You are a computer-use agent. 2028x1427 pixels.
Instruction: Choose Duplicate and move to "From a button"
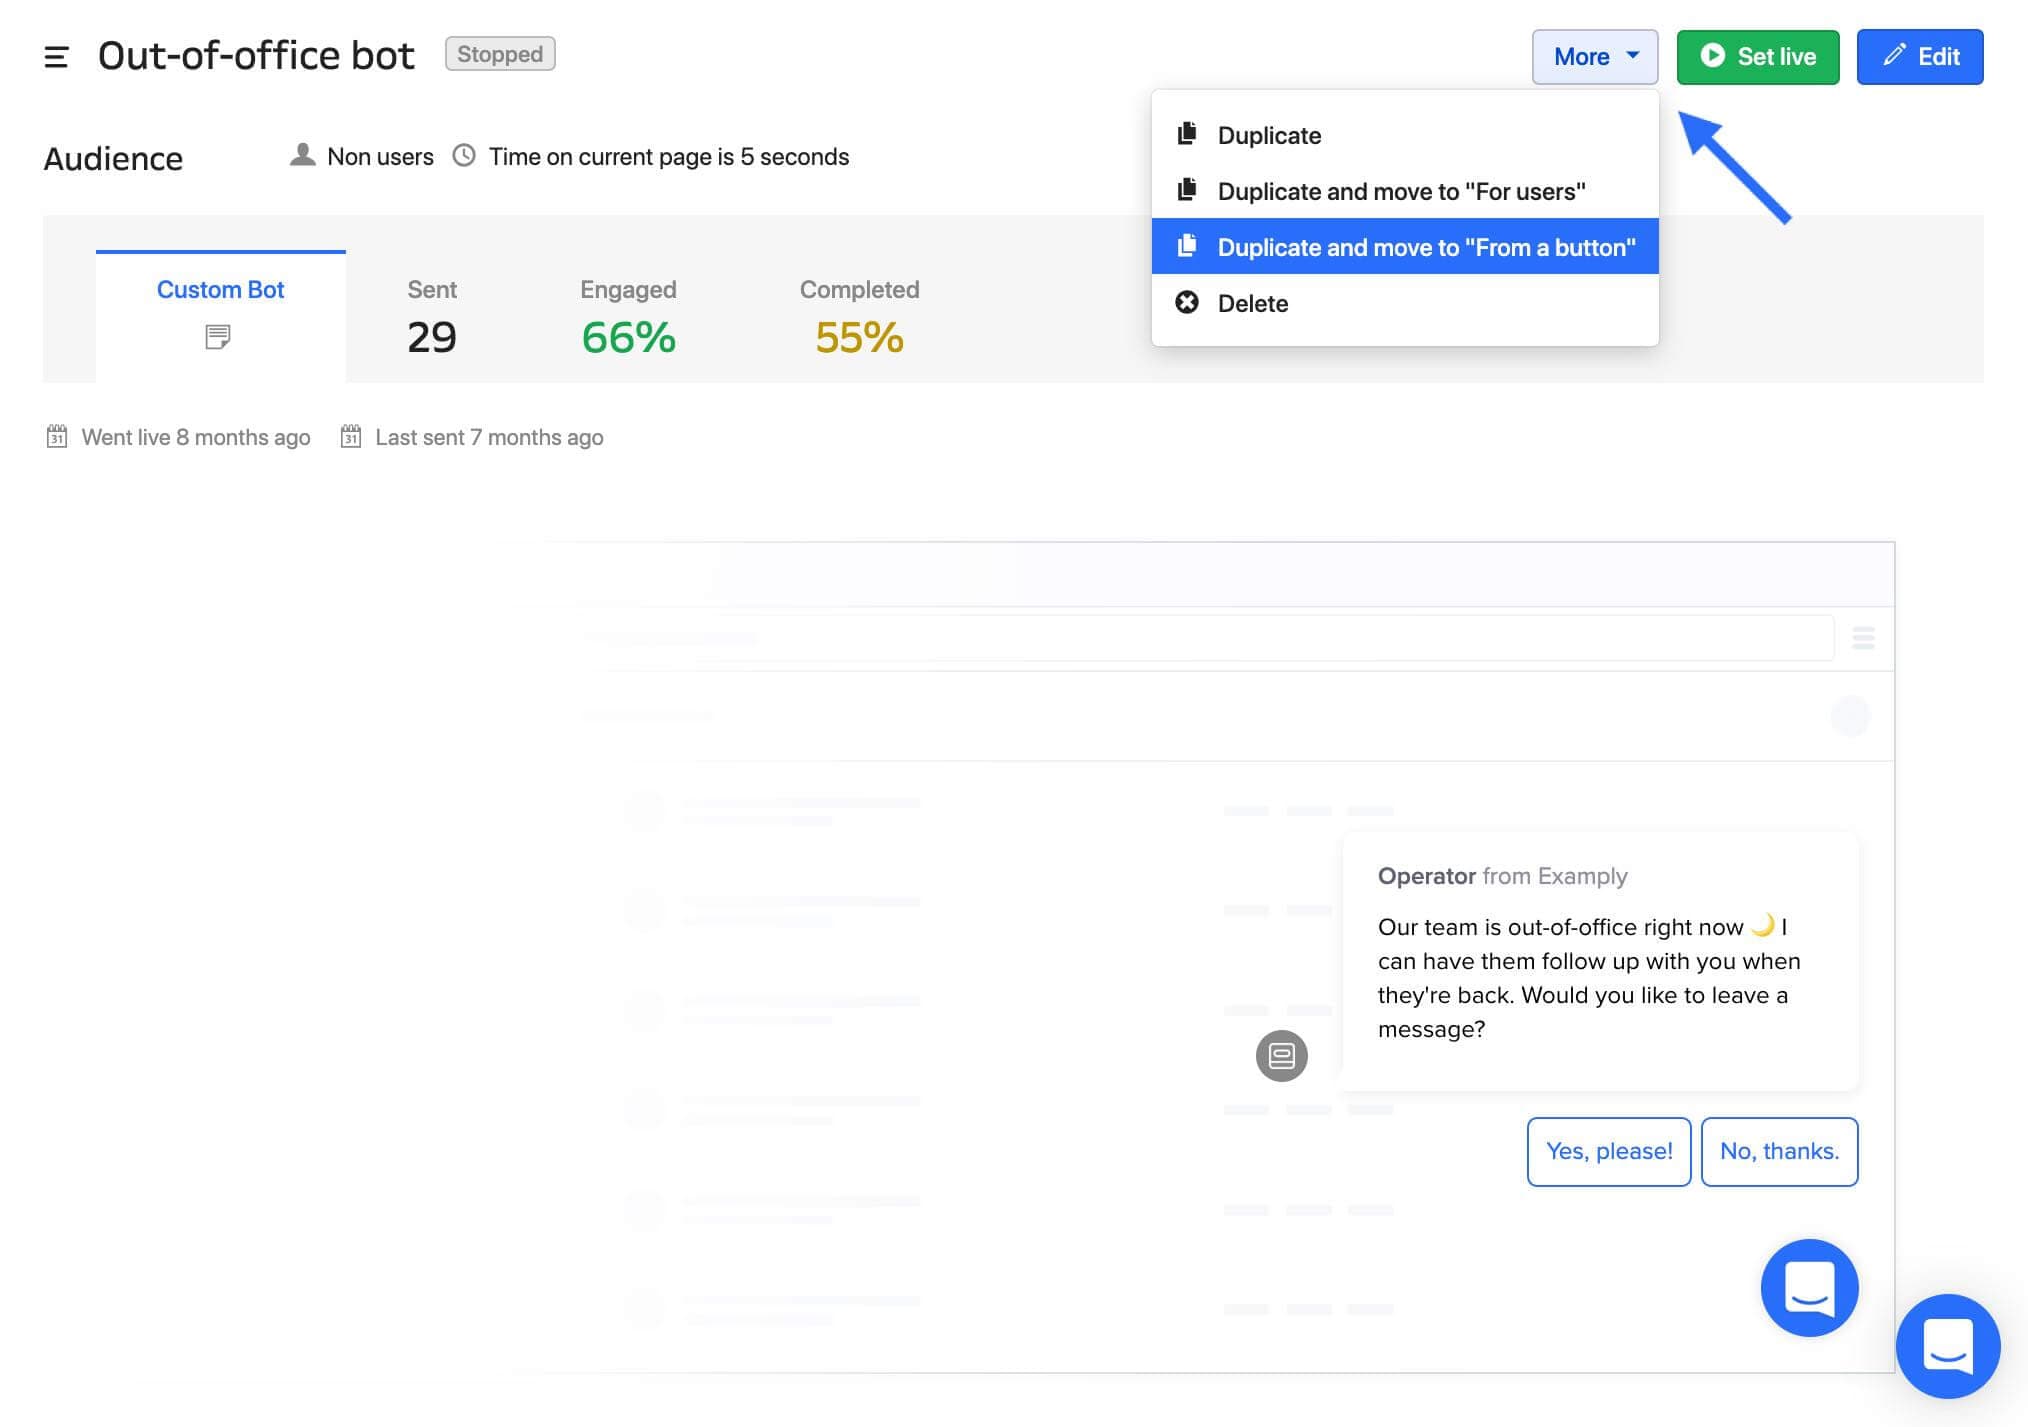click(x=1405, y=247)
